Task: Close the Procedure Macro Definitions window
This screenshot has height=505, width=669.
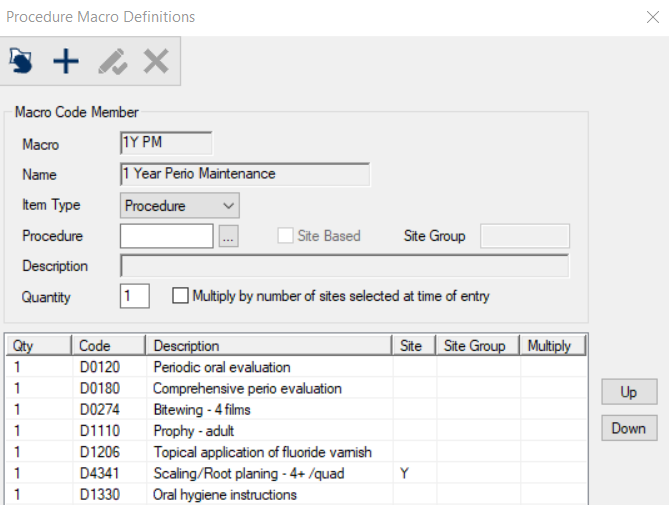Action: coord(653,17)
